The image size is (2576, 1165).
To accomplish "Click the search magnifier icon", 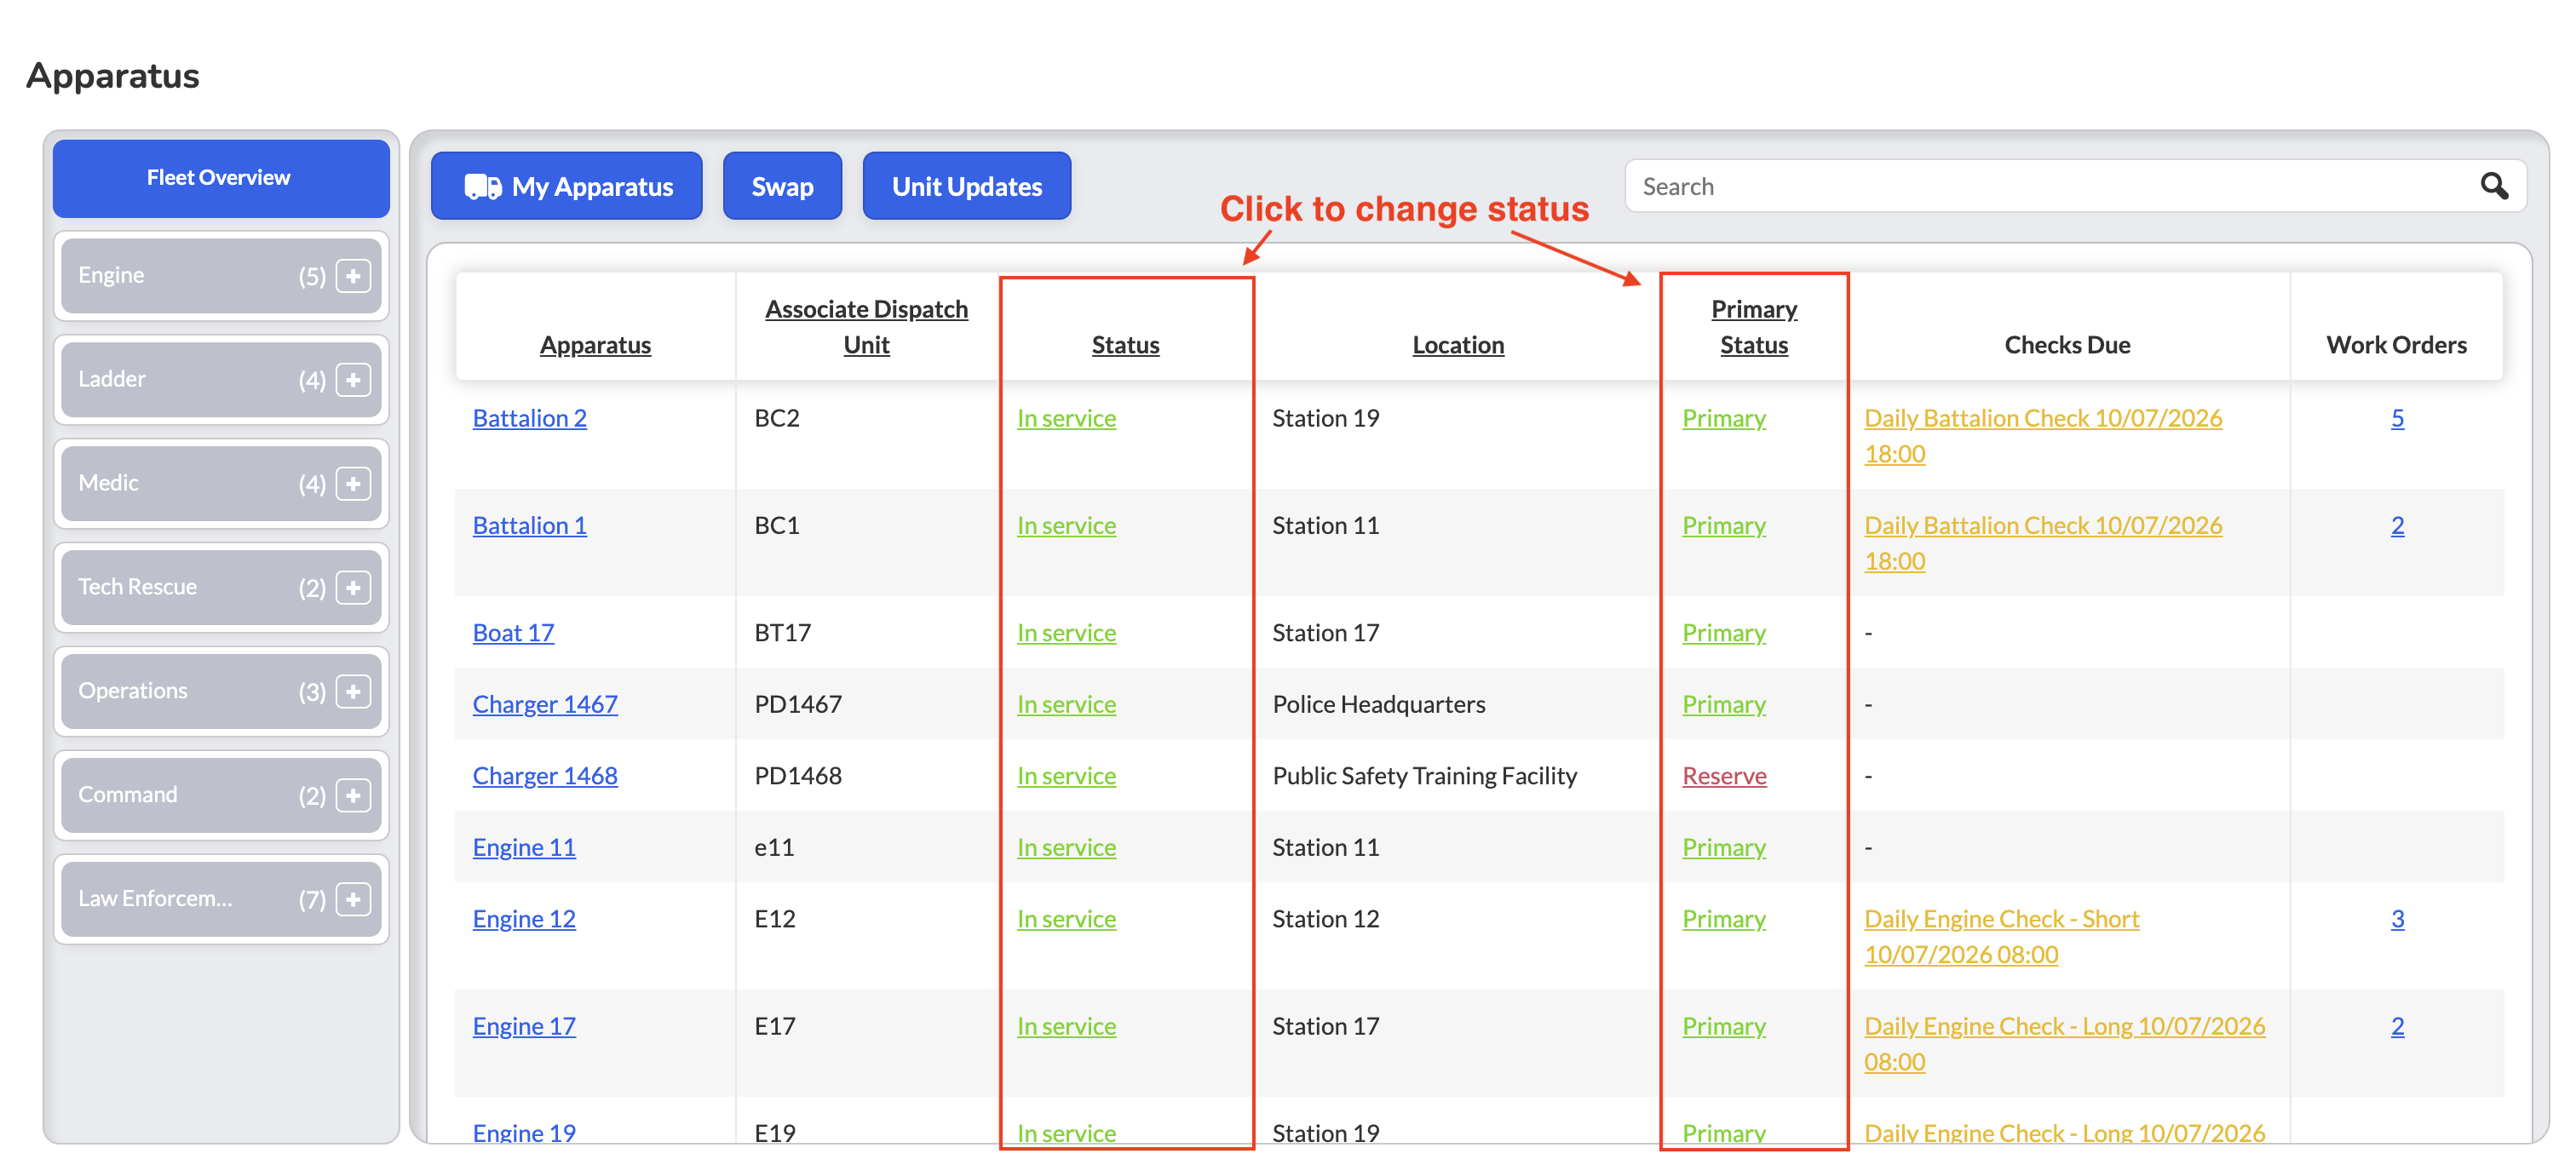I will click(x=2494, y=186).
